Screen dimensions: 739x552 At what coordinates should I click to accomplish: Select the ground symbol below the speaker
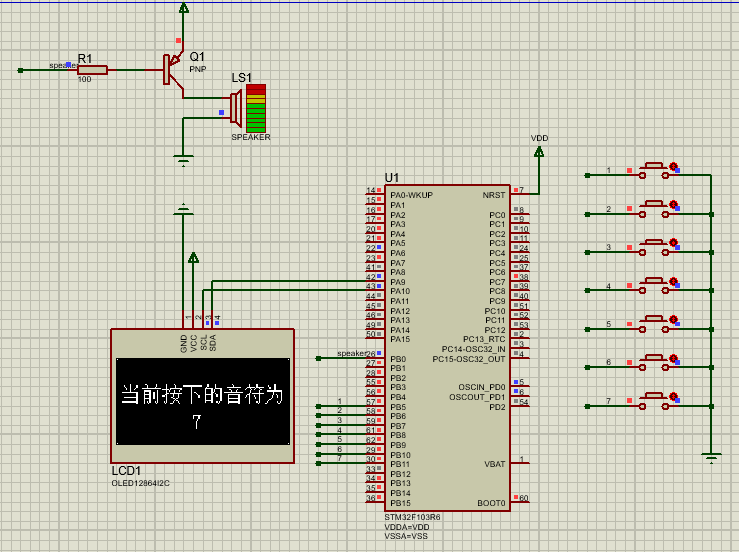tap(183, 161)
